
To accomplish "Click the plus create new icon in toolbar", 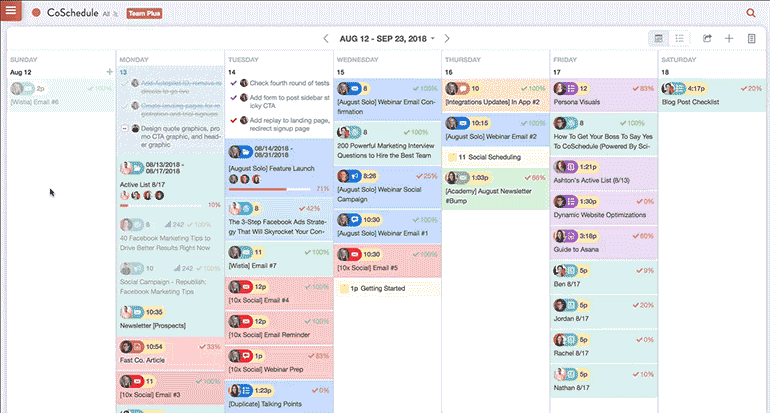I will [x=729, y=38].
